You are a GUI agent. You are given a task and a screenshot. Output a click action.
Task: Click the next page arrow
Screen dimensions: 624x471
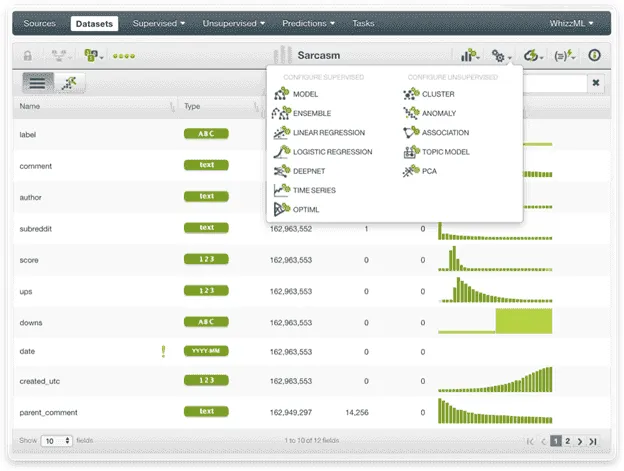tap(580, 442)
